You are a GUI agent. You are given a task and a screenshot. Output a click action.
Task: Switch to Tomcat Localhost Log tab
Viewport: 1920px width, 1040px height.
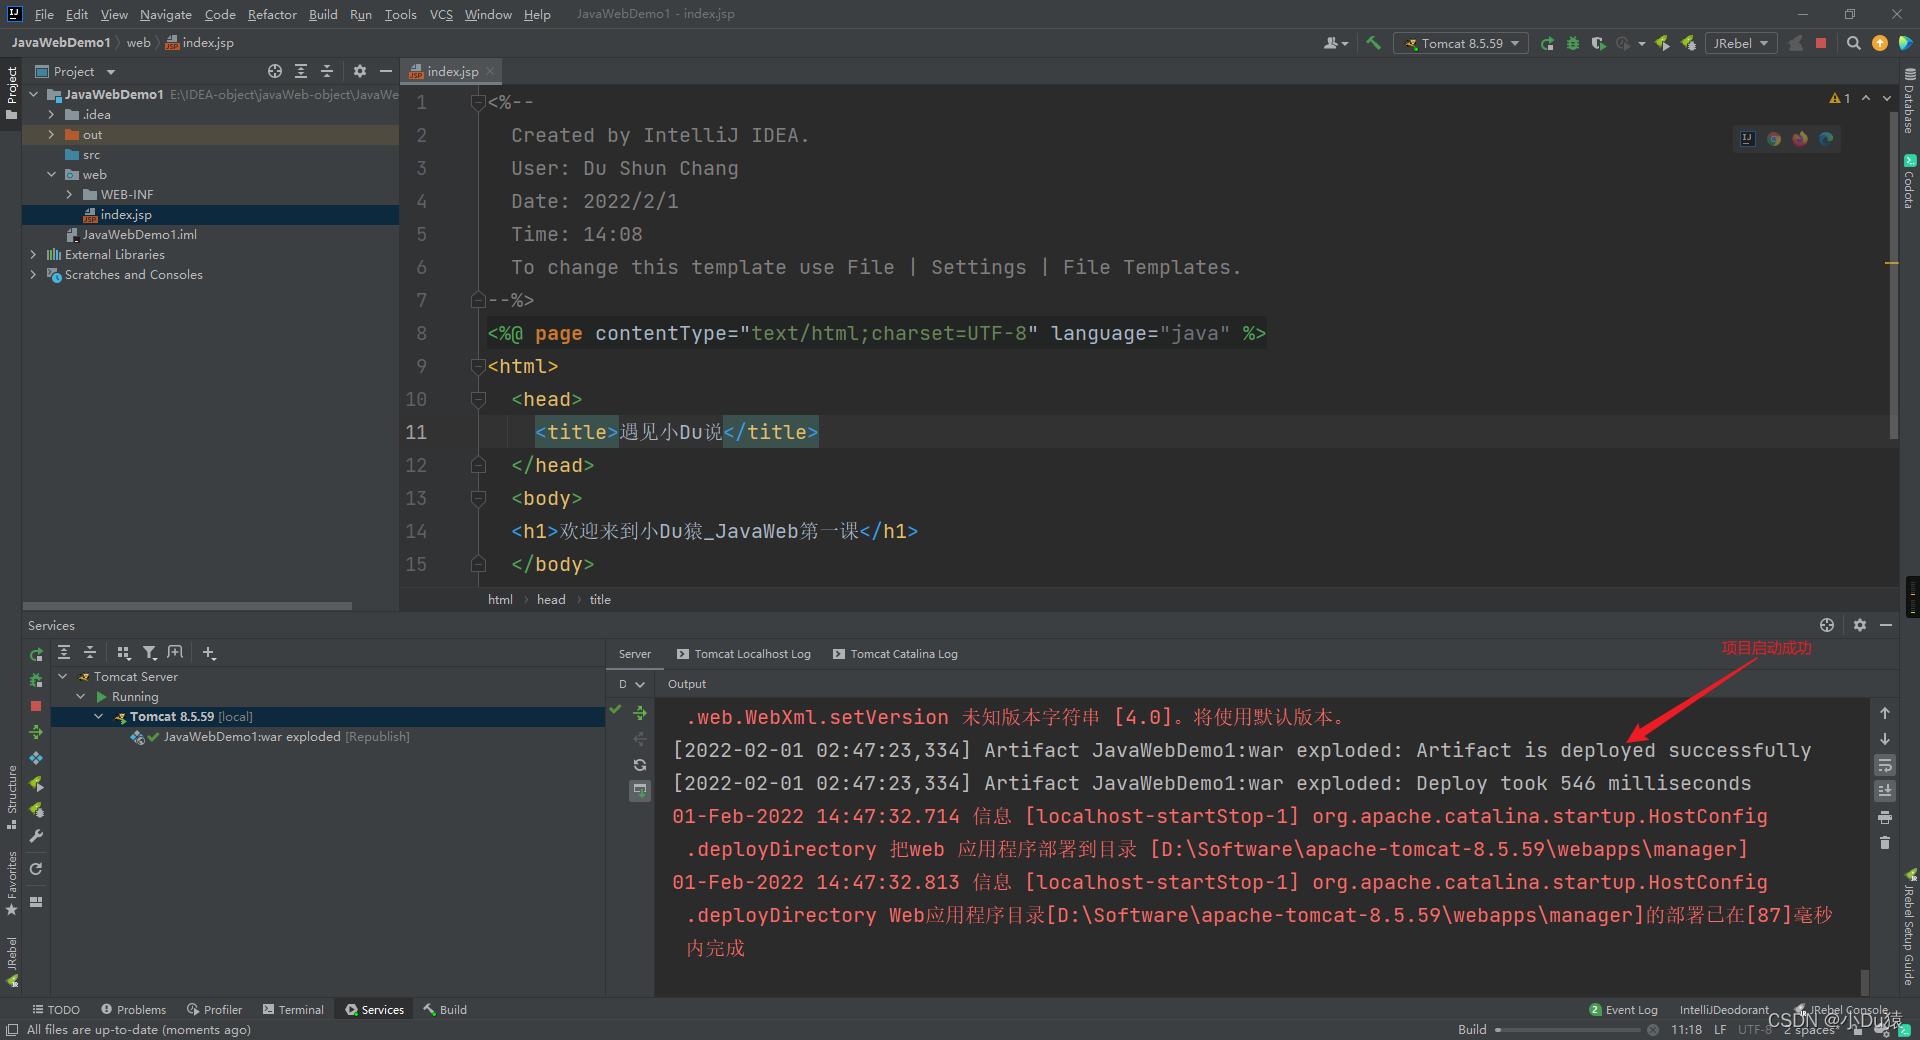pyautogui.click(x=743, y=654)
